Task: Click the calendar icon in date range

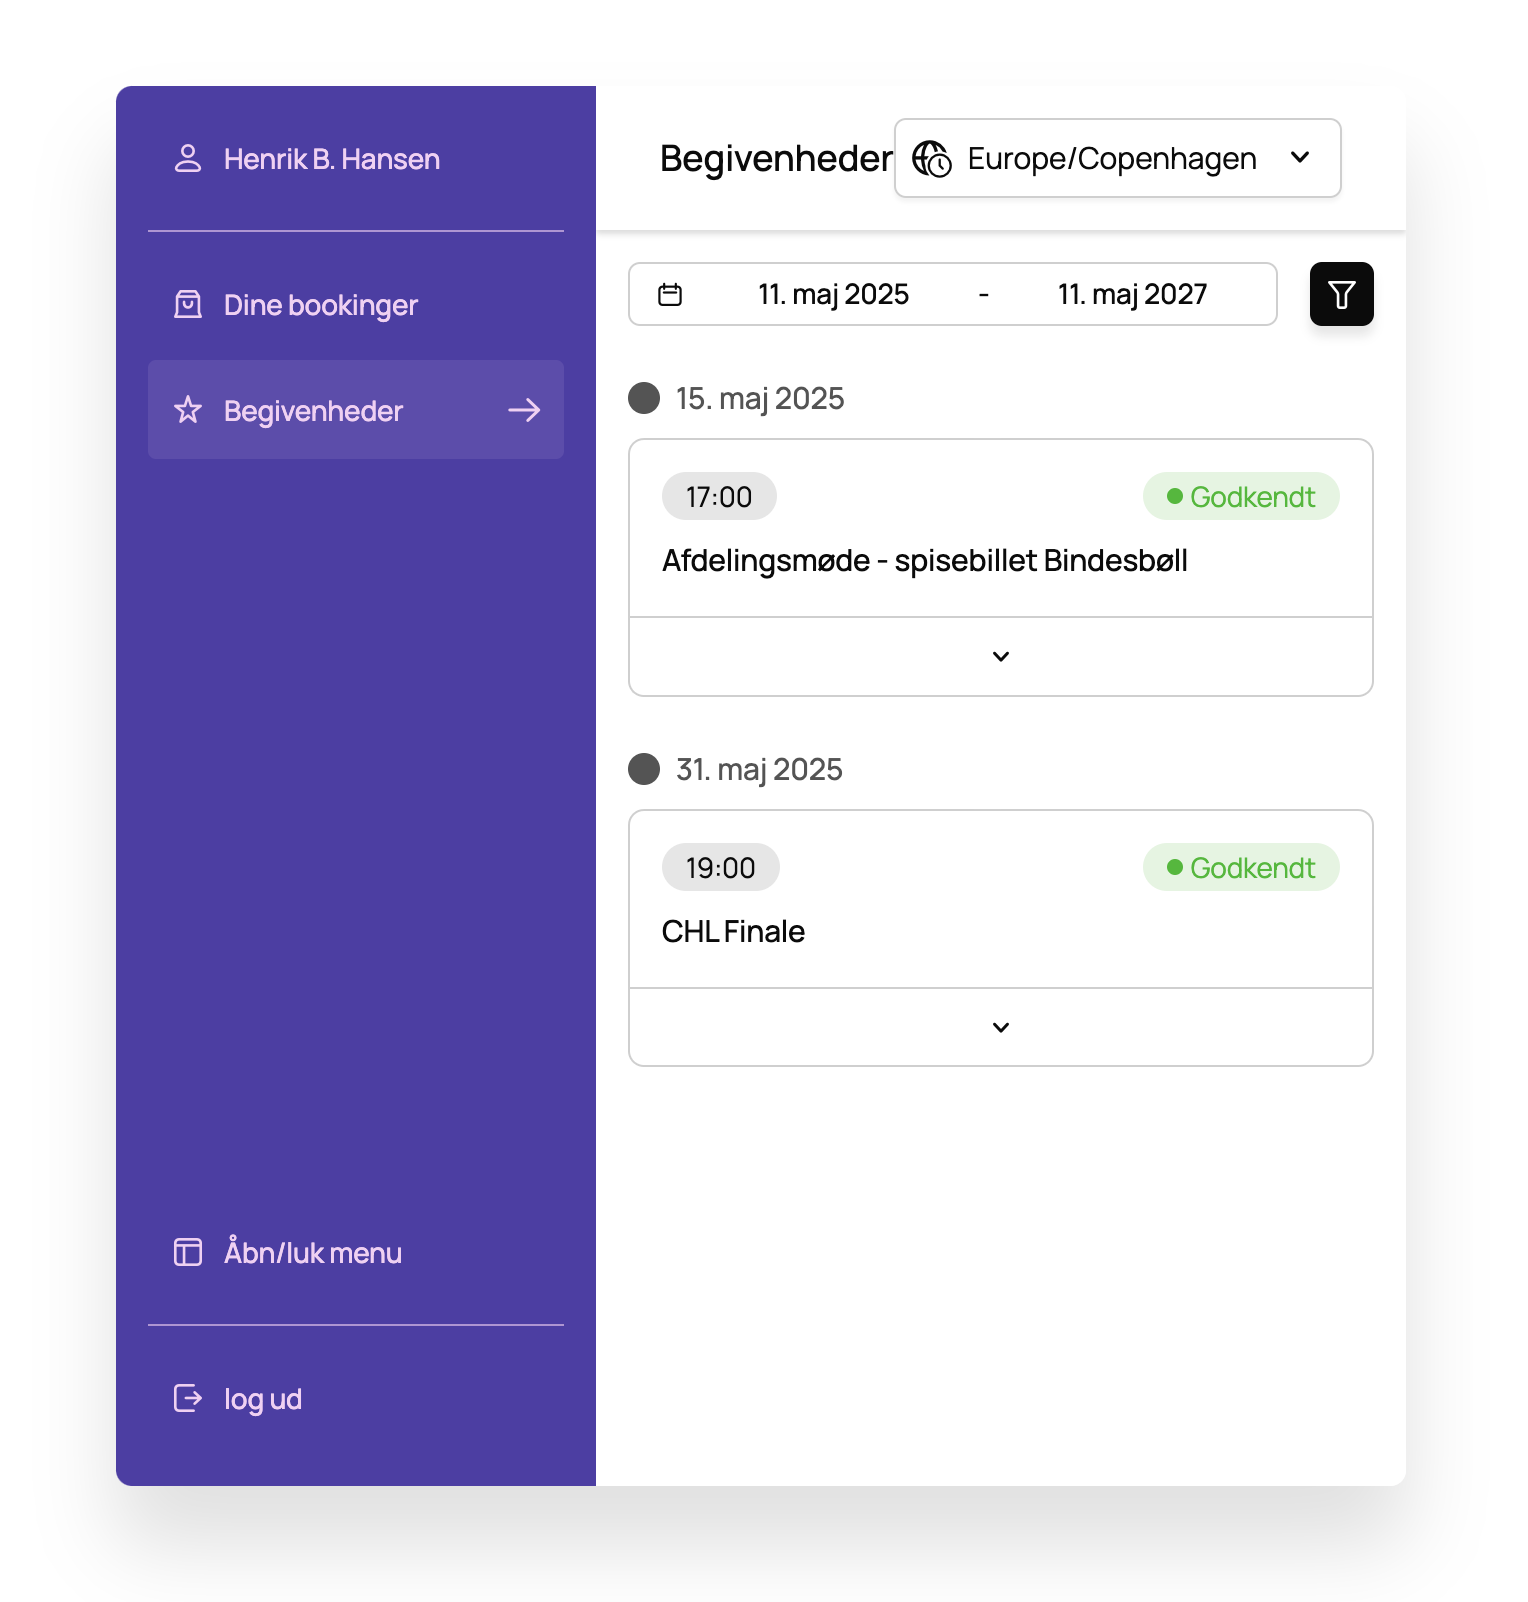Action: point(670,294)
